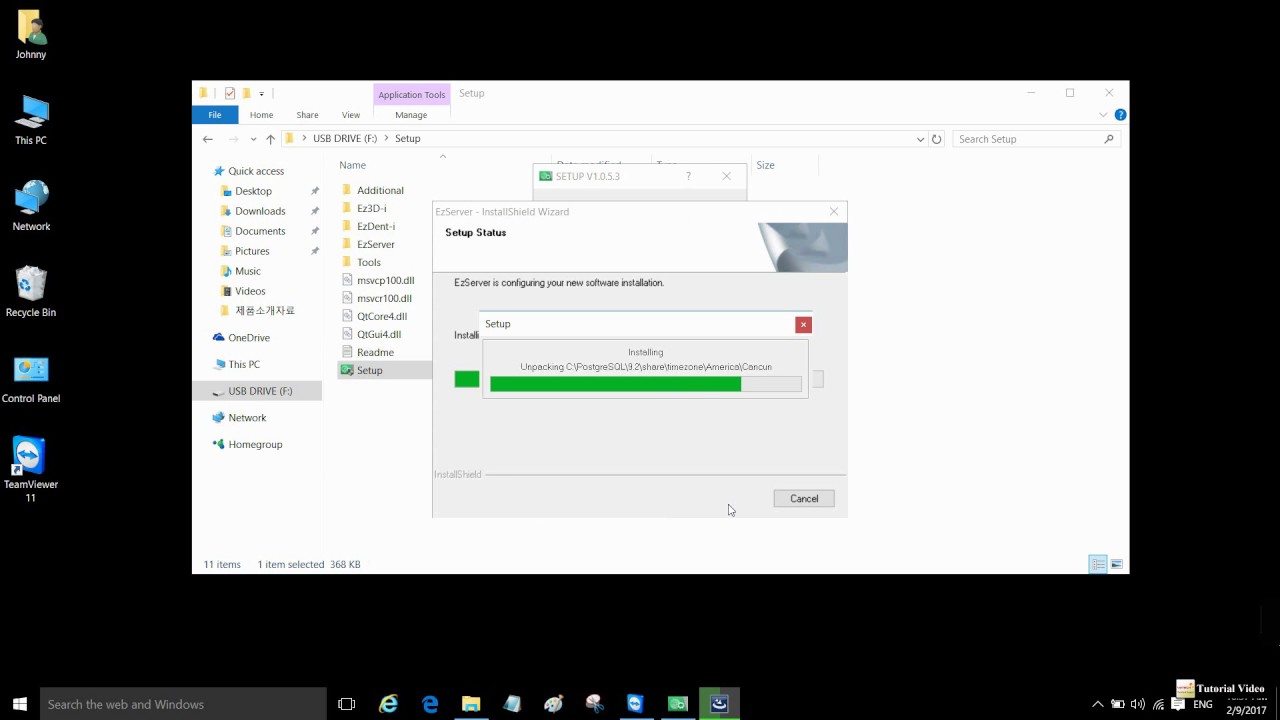Open This PC desktop icon
Viewport: 1280px width, 720px height.
pos(31,121)
